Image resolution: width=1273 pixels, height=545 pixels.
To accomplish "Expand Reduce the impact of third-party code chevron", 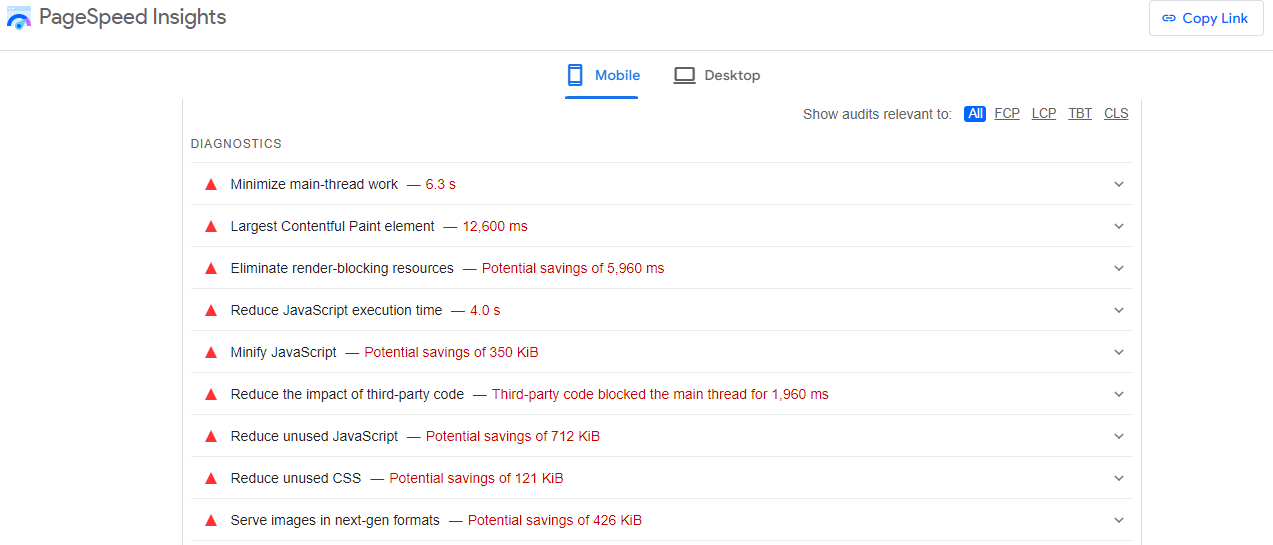I will 1119,394.
